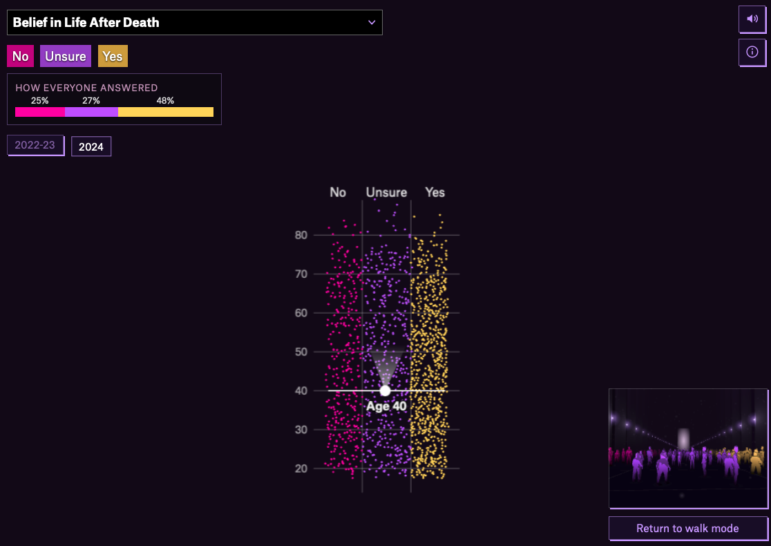This screenshot has height=546, width=771.
Task: Click the yellow 48% bar segment
Action: 166,112
